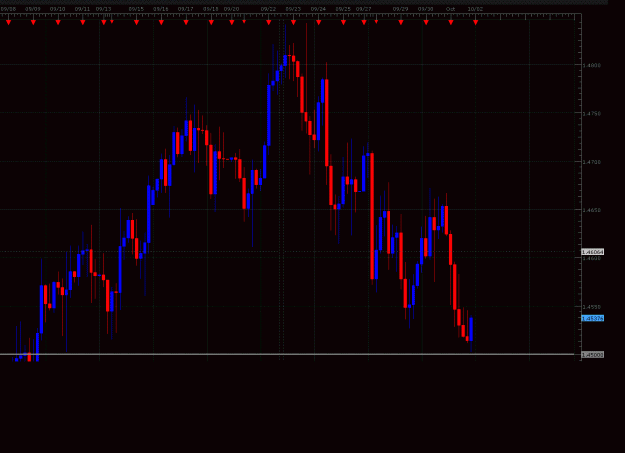Image resolution: width=625 pixels, height=453 pixels.
Task: Select the red marker under 09/24
Action: click(x=318, y=23)
